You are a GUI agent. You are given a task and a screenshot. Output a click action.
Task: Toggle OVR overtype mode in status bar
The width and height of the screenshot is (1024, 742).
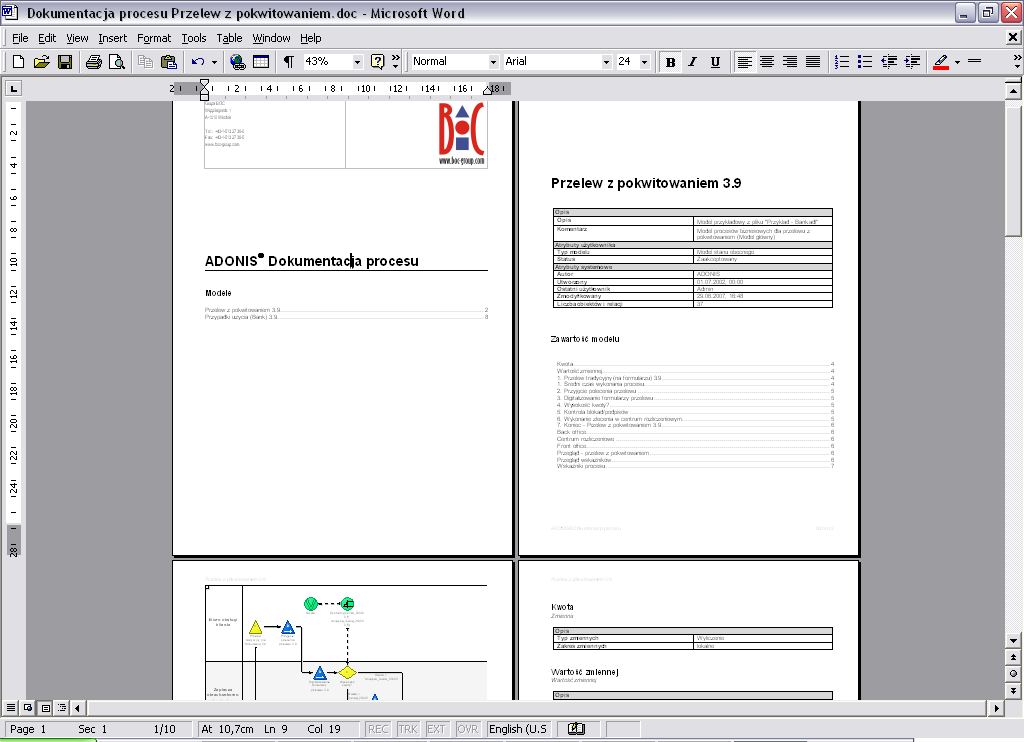tap(467, 729)
